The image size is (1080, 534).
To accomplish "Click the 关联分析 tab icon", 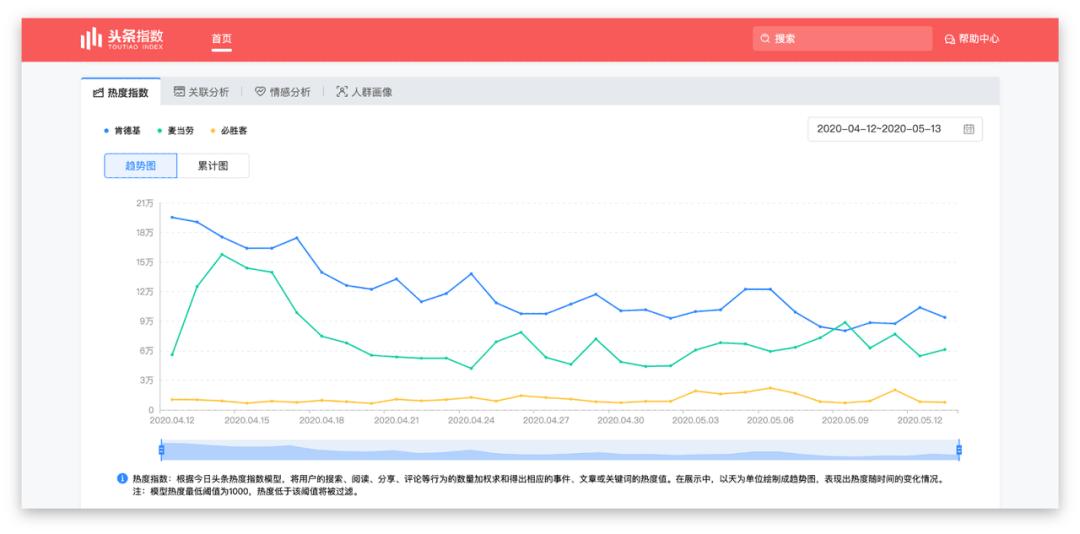I will pos(179,91).
